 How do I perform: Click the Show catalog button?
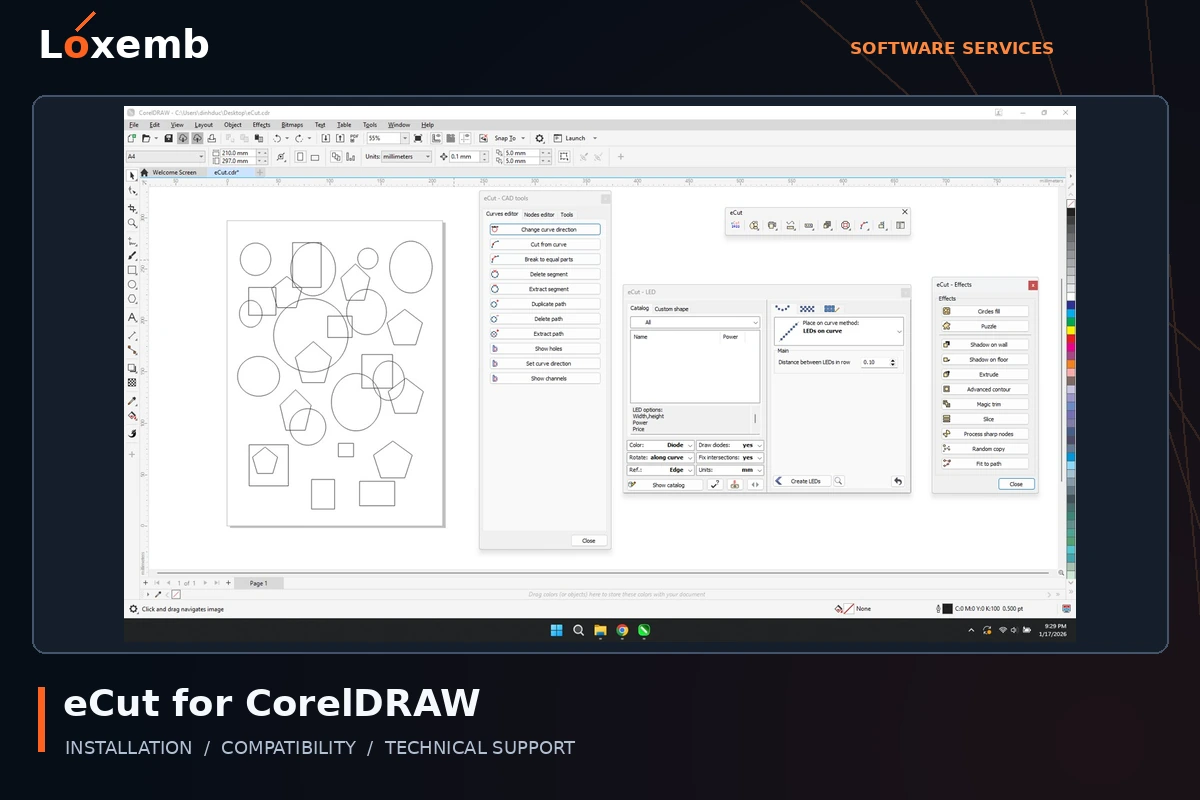point(664,485)
